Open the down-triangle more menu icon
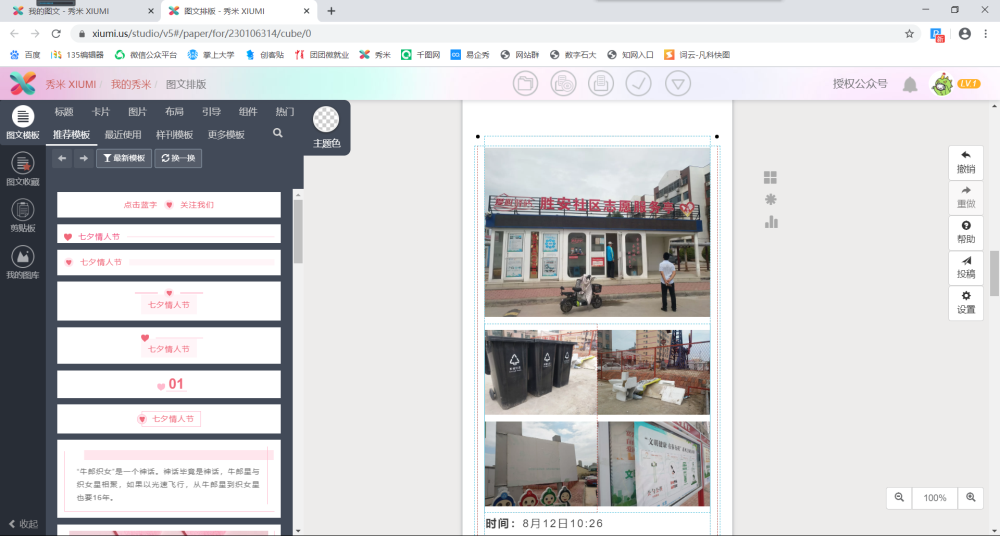This screenshot has height=536, width=1000. point(678,84)
